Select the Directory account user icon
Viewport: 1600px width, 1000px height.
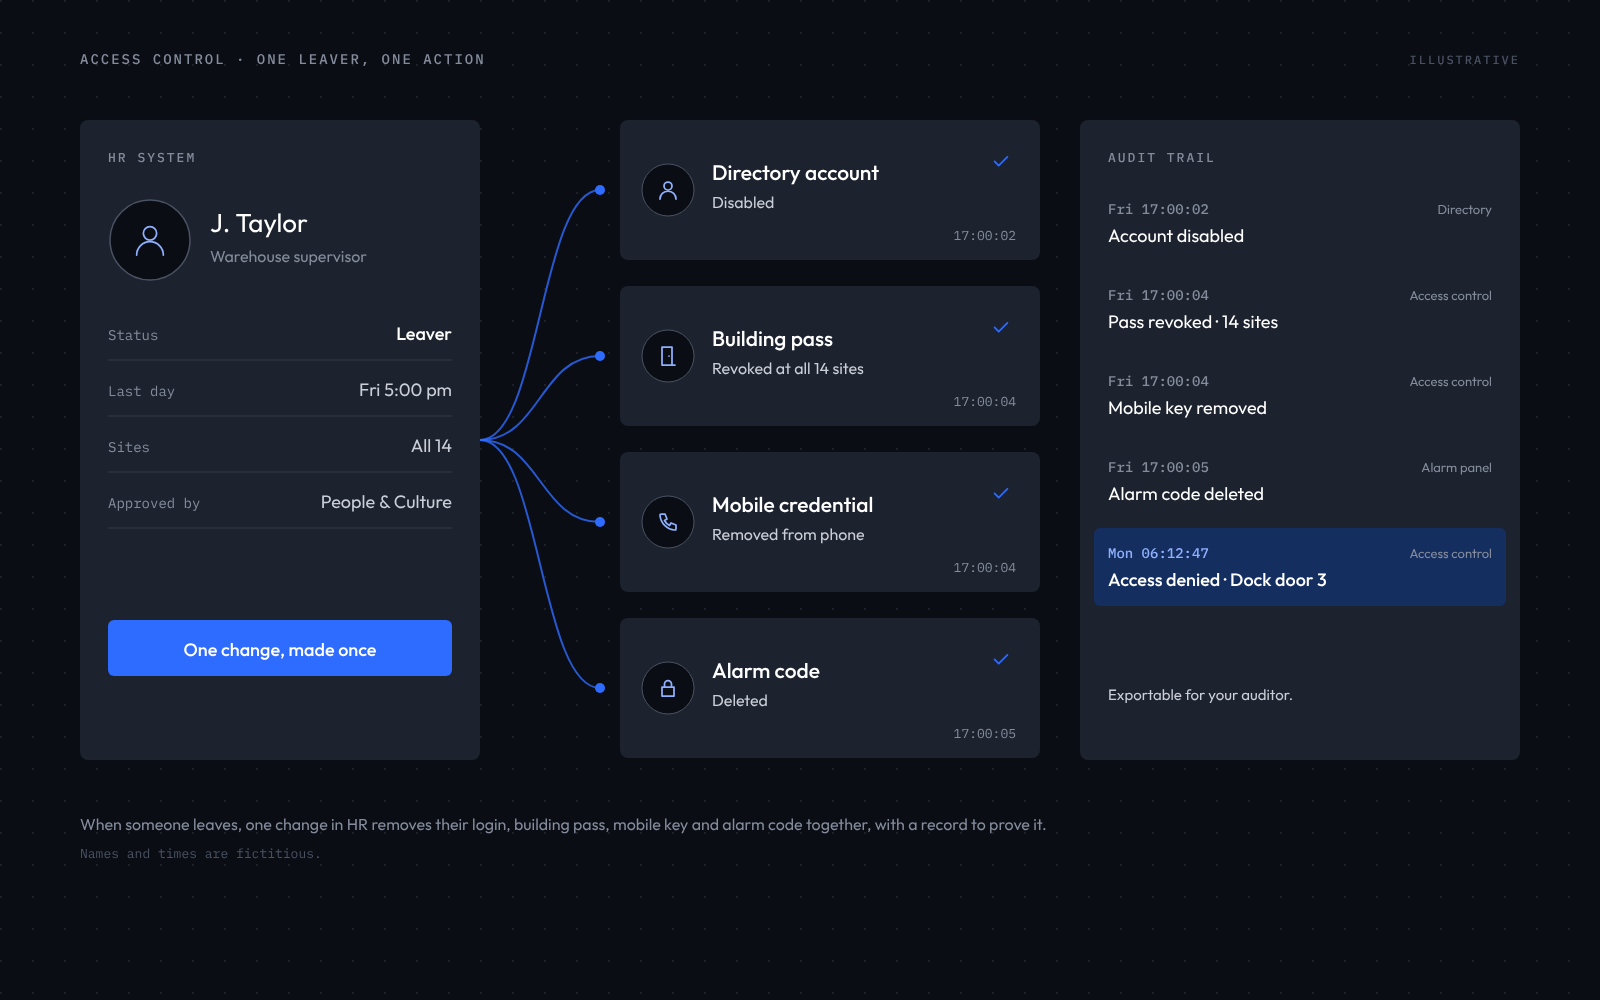tap(668, 190)
